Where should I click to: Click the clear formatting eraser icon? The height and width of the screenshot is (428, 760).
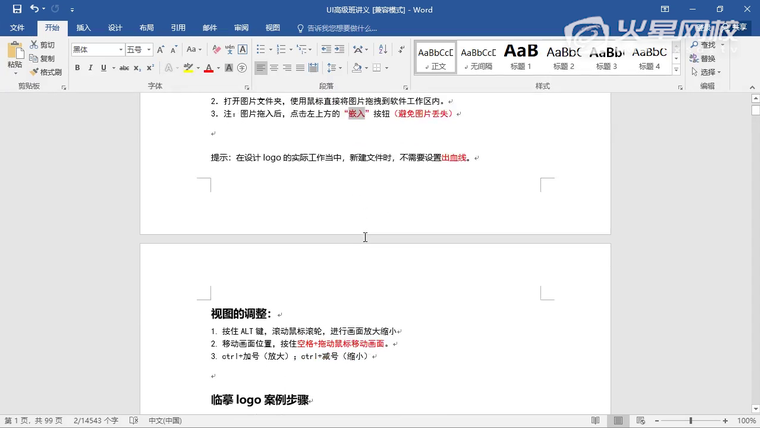pos(214,49)
